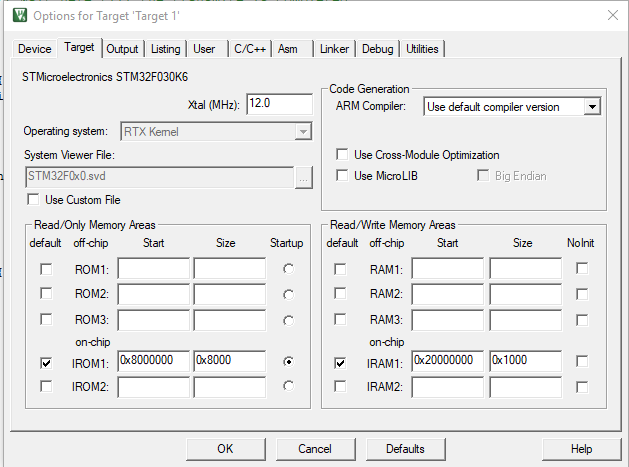This screenshot has width=629, height=467.
Task: Check the RAM1 default checkbox
Action: coord(340,269)
